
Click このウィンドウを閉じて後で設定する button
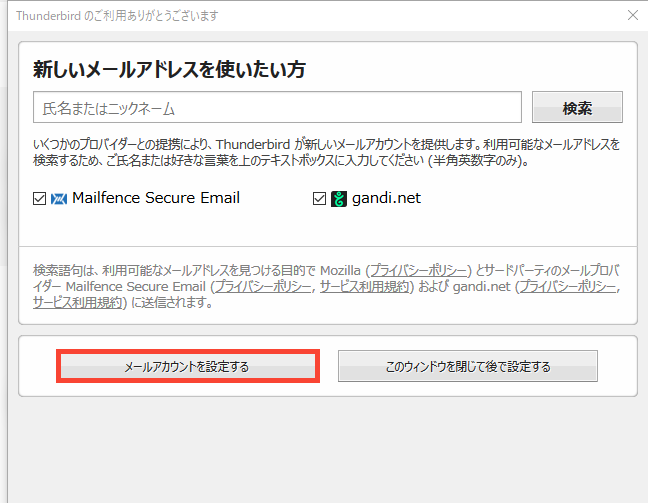468,366
